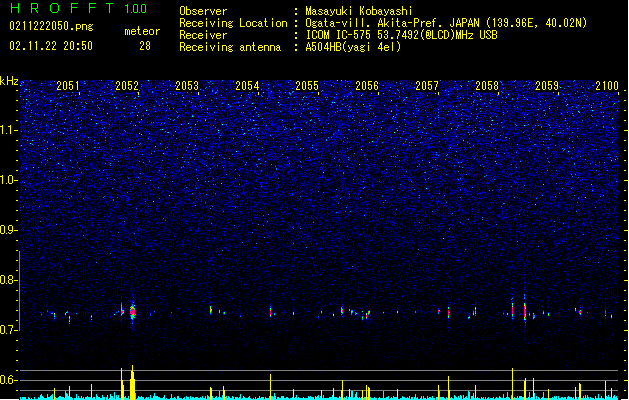Click the 2052 time marker
The image size is (629, 400).
point(127,86)
